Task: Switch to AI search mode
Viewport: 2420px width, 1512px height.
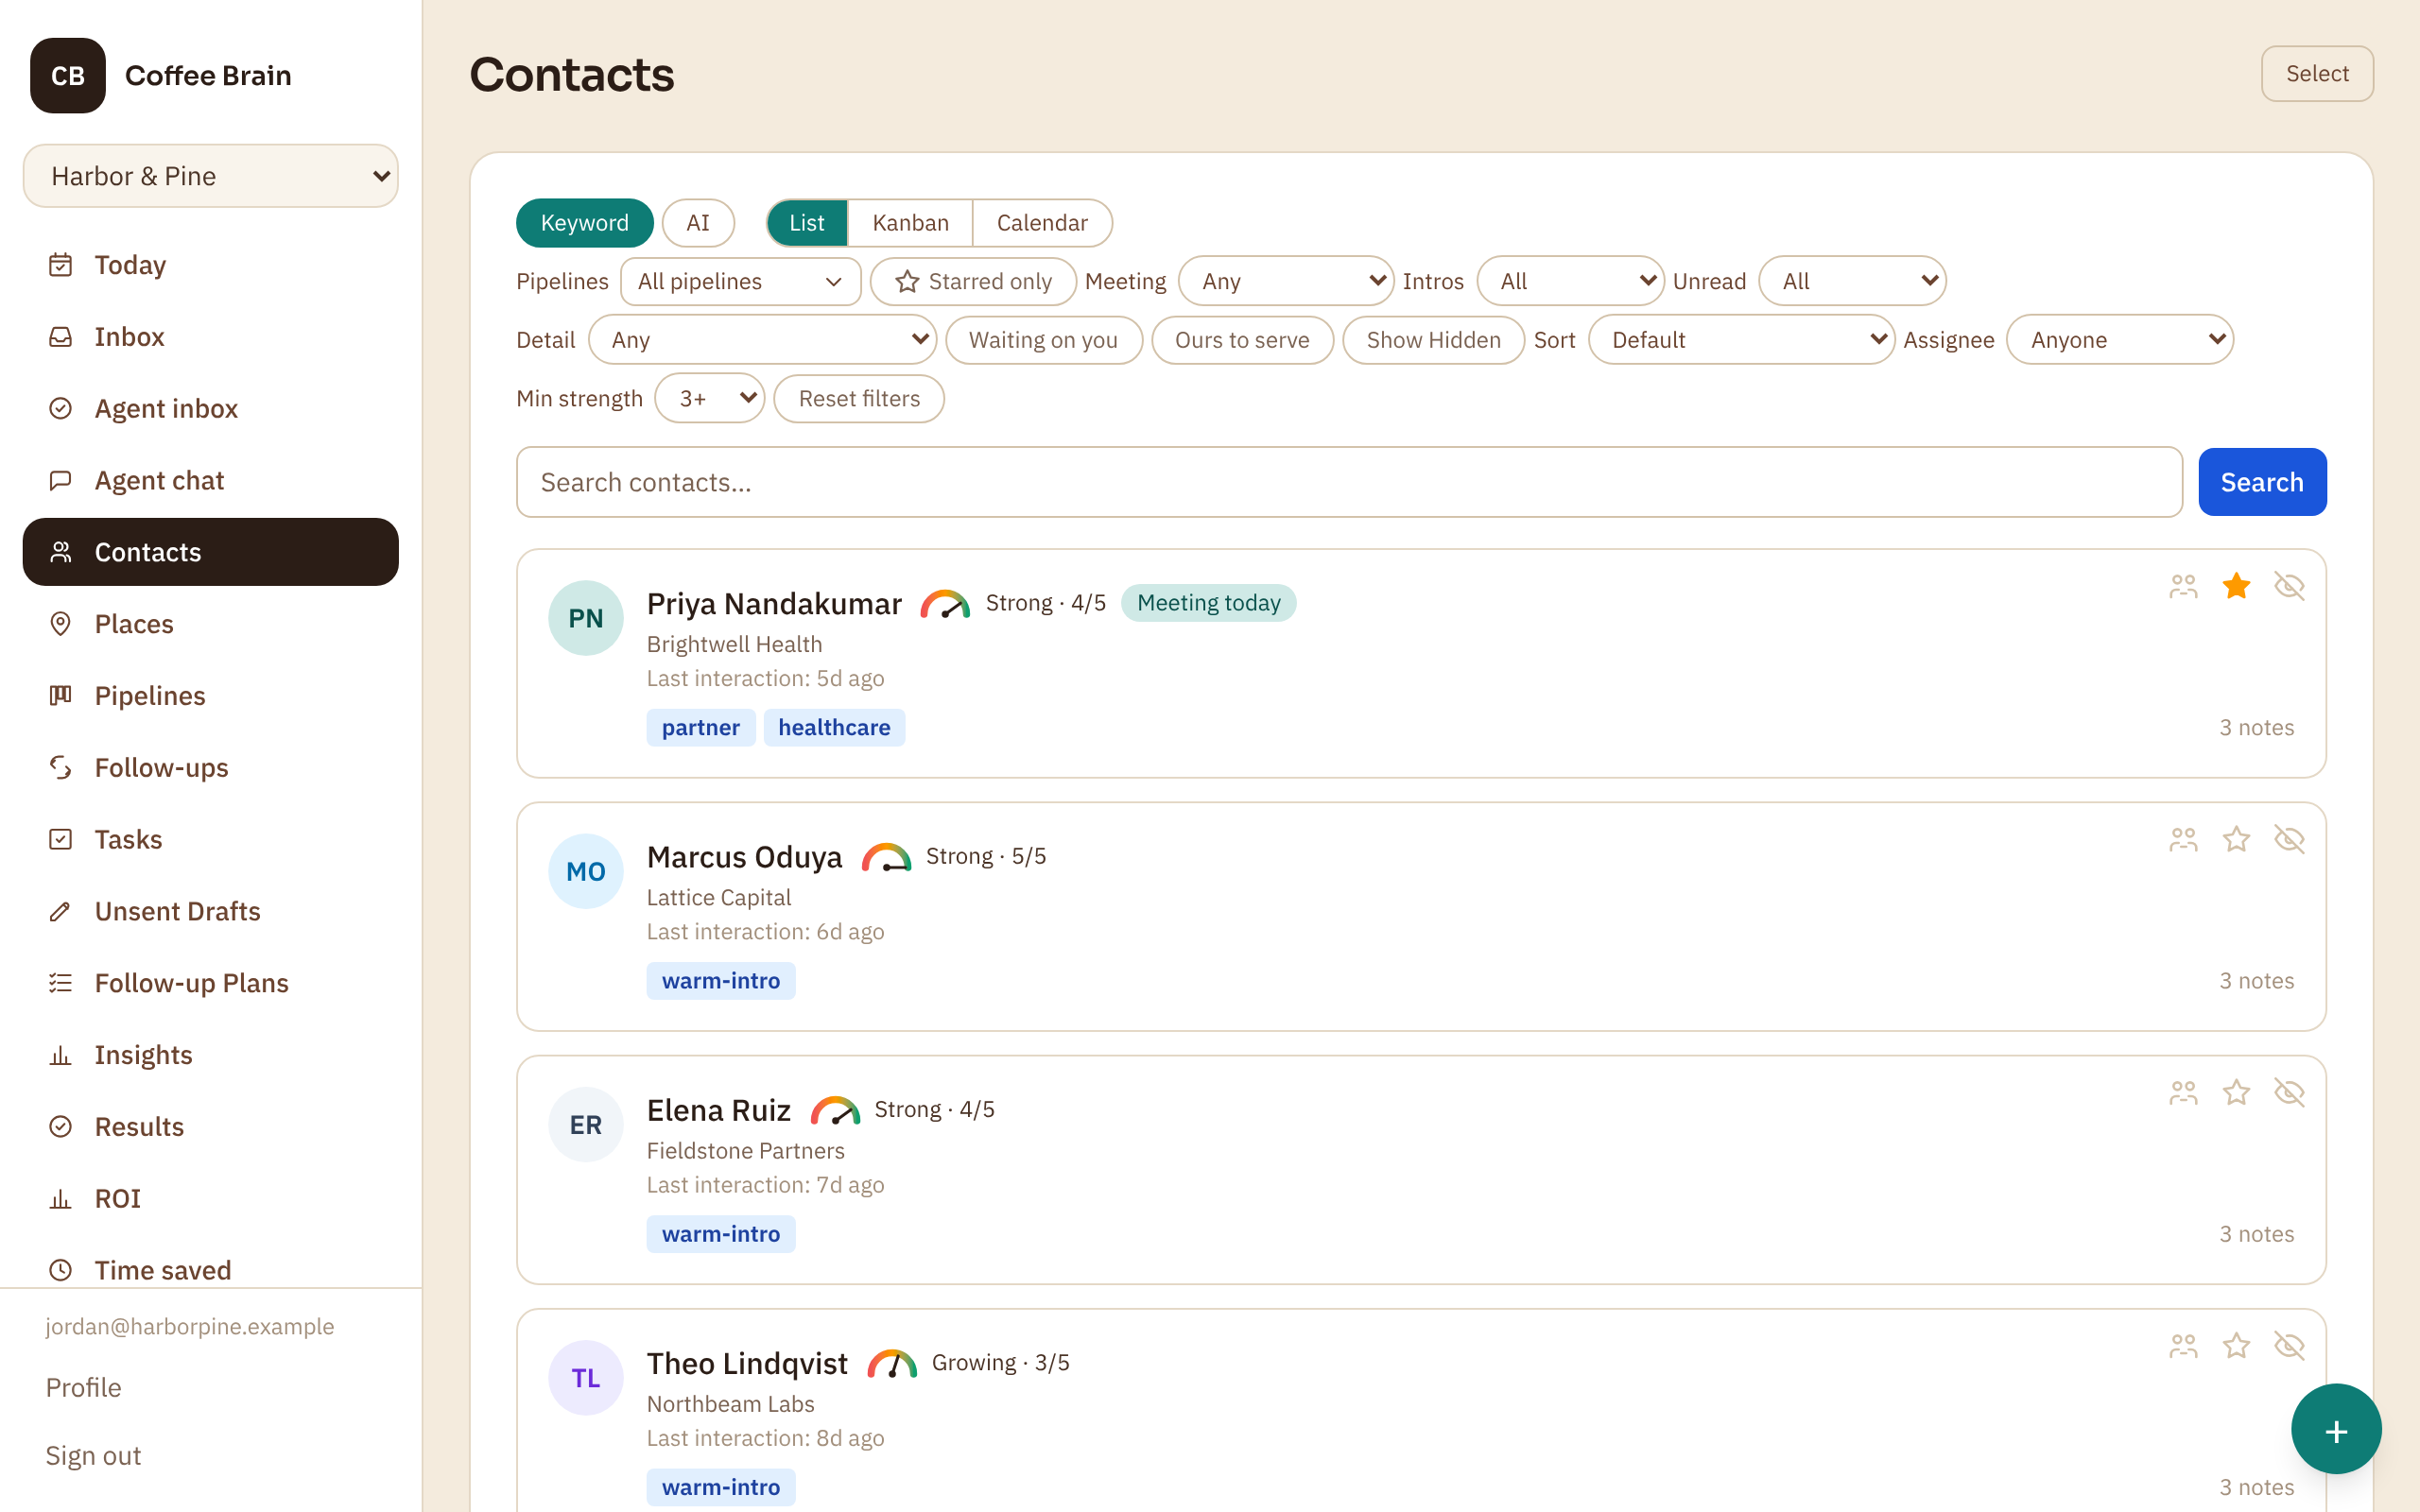Action: coord(698,223)
